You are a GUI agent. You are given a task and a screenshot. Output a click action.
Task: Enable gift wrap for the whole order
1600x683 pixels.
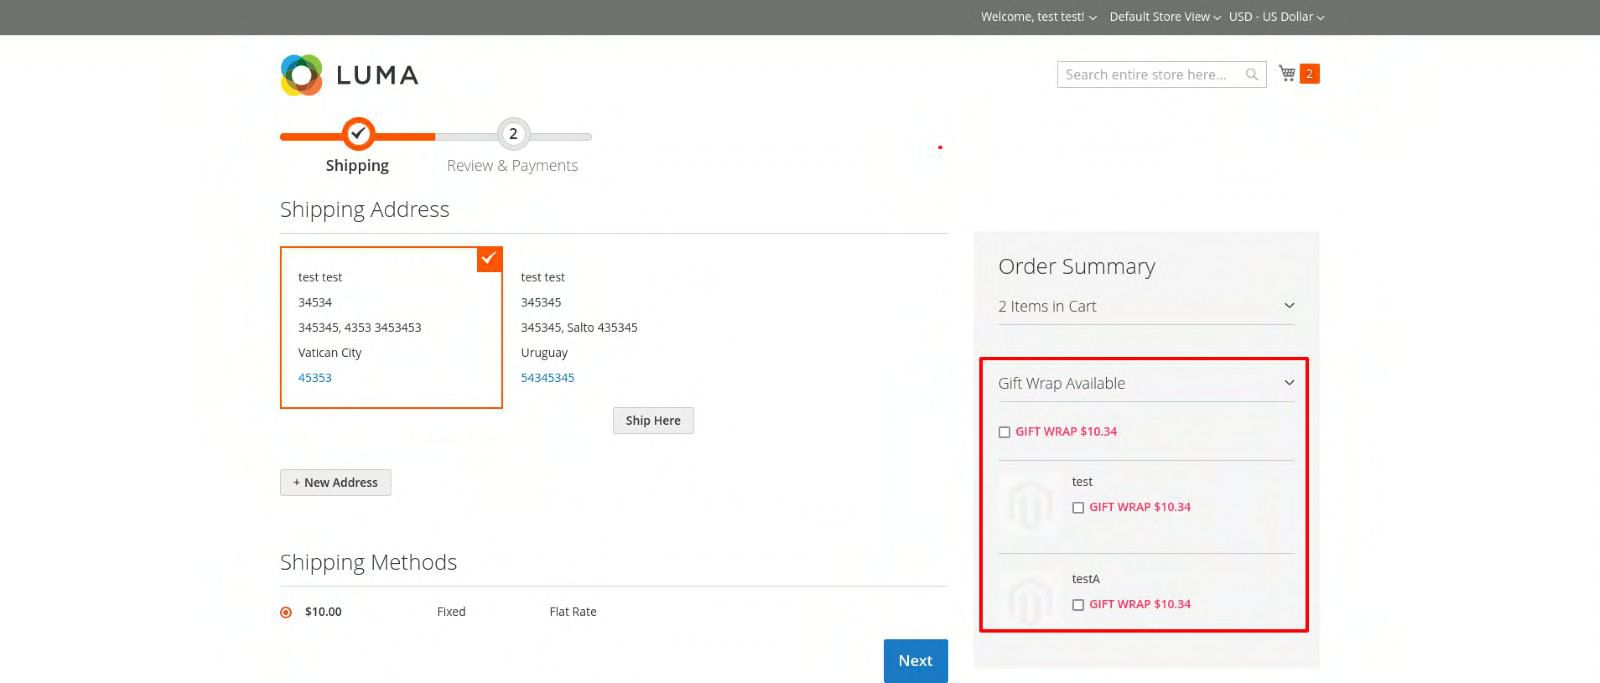pos(1004,432)
